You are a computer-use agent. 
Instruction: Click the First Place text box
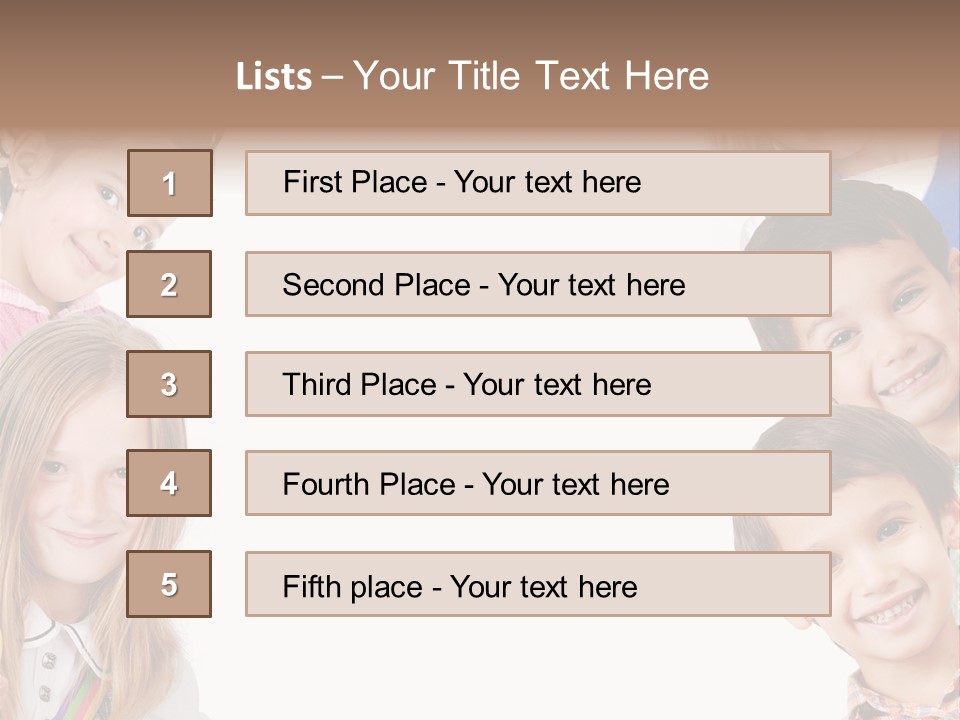(x=538, y=183)
